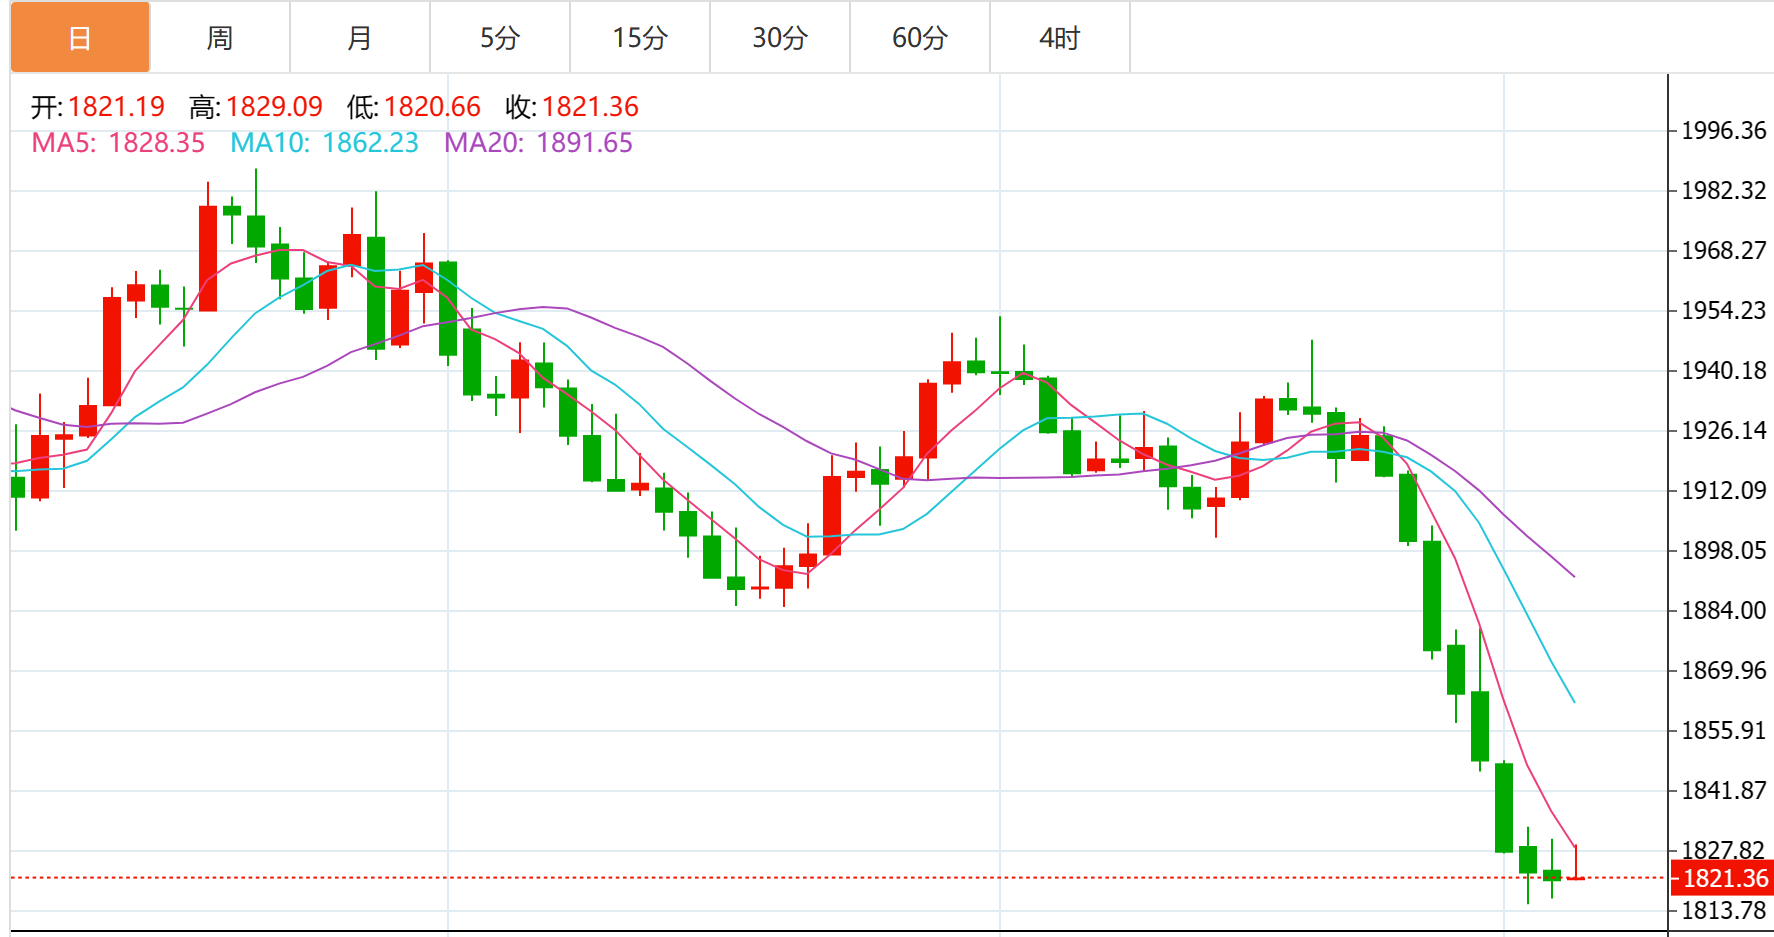Image resolution: width=1774 pixels, height=937 pixels.
Task: Click the 1954.23 price axis label
Action: [x=1723, y=311]
